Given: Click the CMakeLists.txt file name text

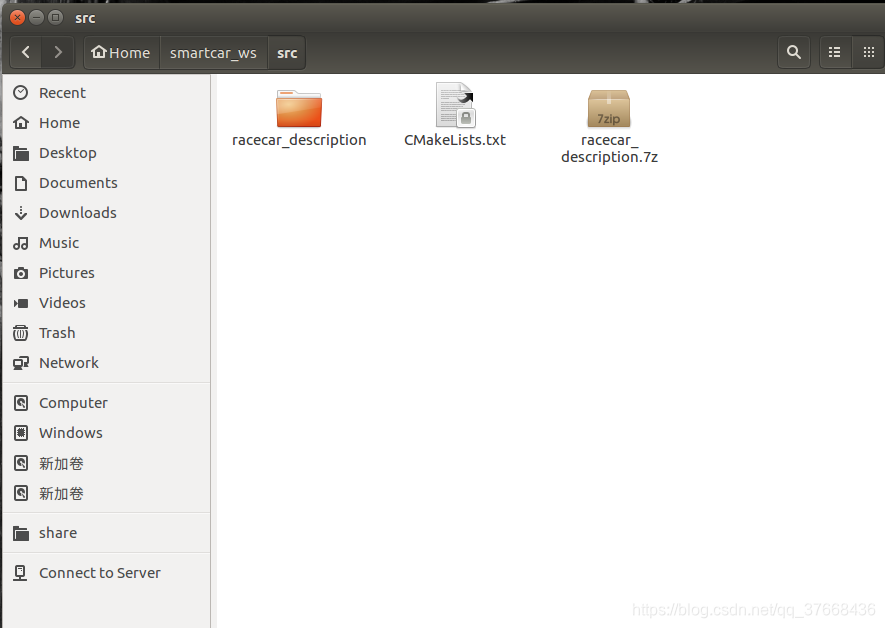Looking at the screenshot, I should [x=455, y=140].
